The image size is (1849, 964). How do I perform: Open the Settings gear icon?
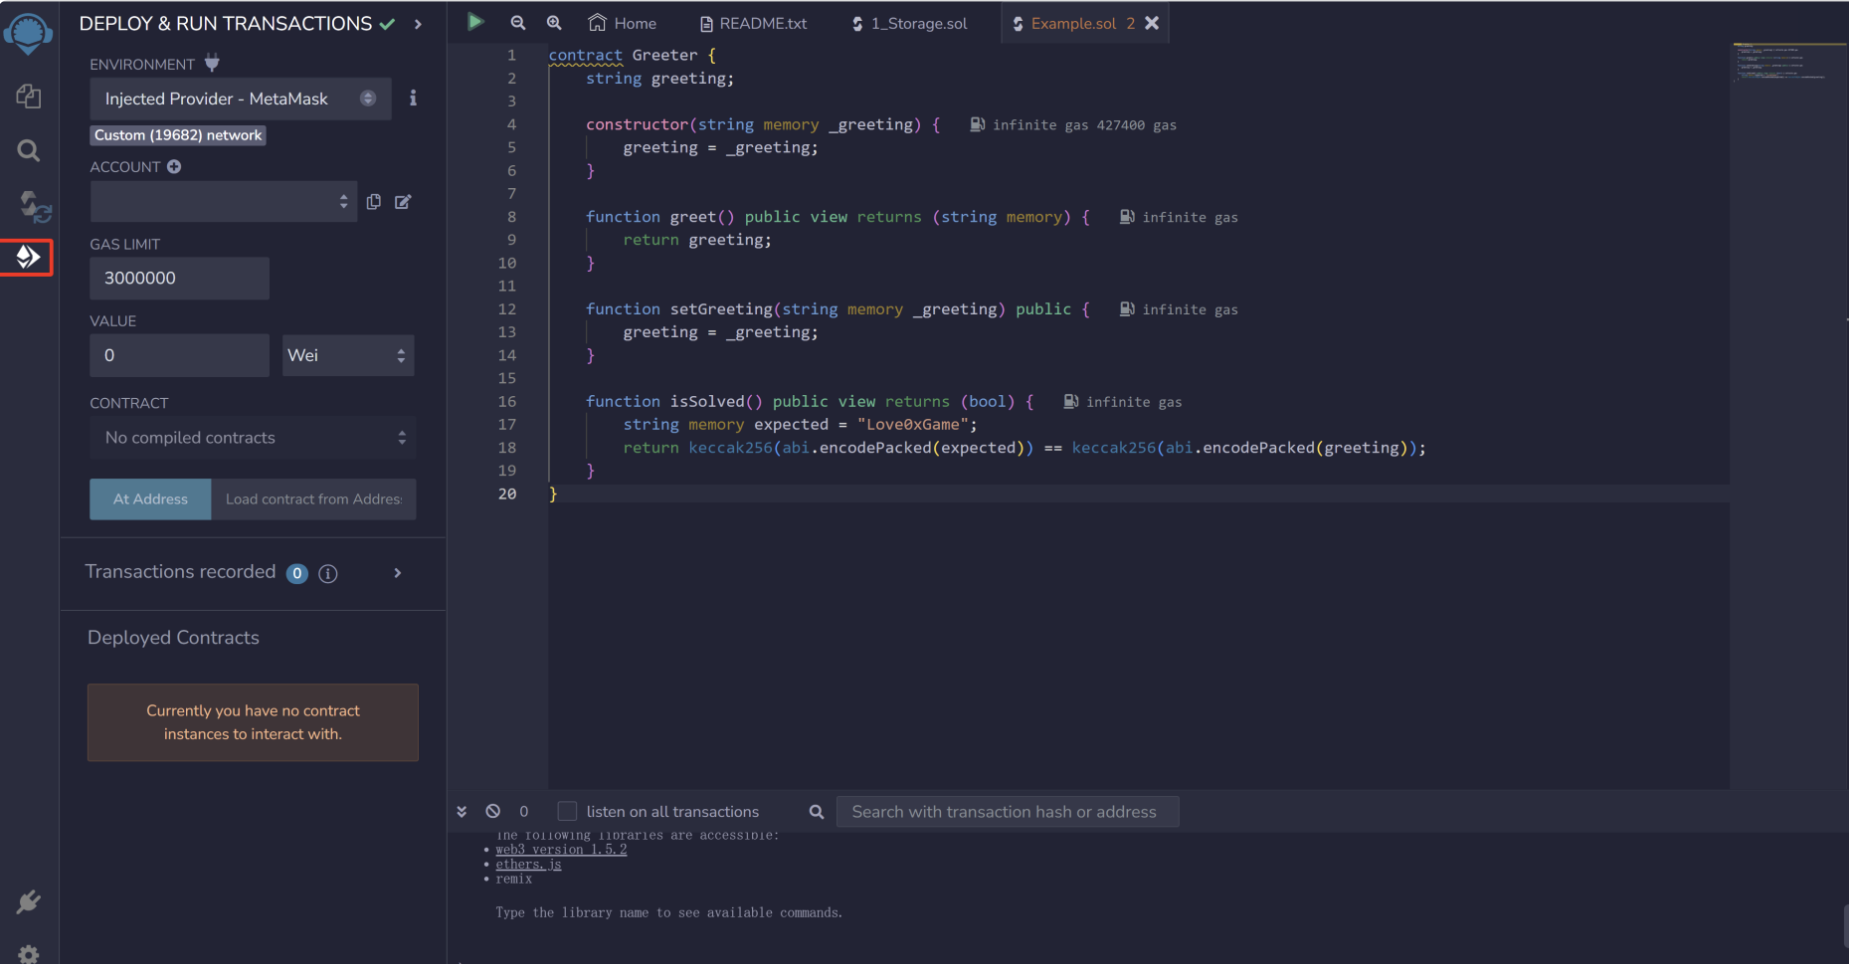28,954
